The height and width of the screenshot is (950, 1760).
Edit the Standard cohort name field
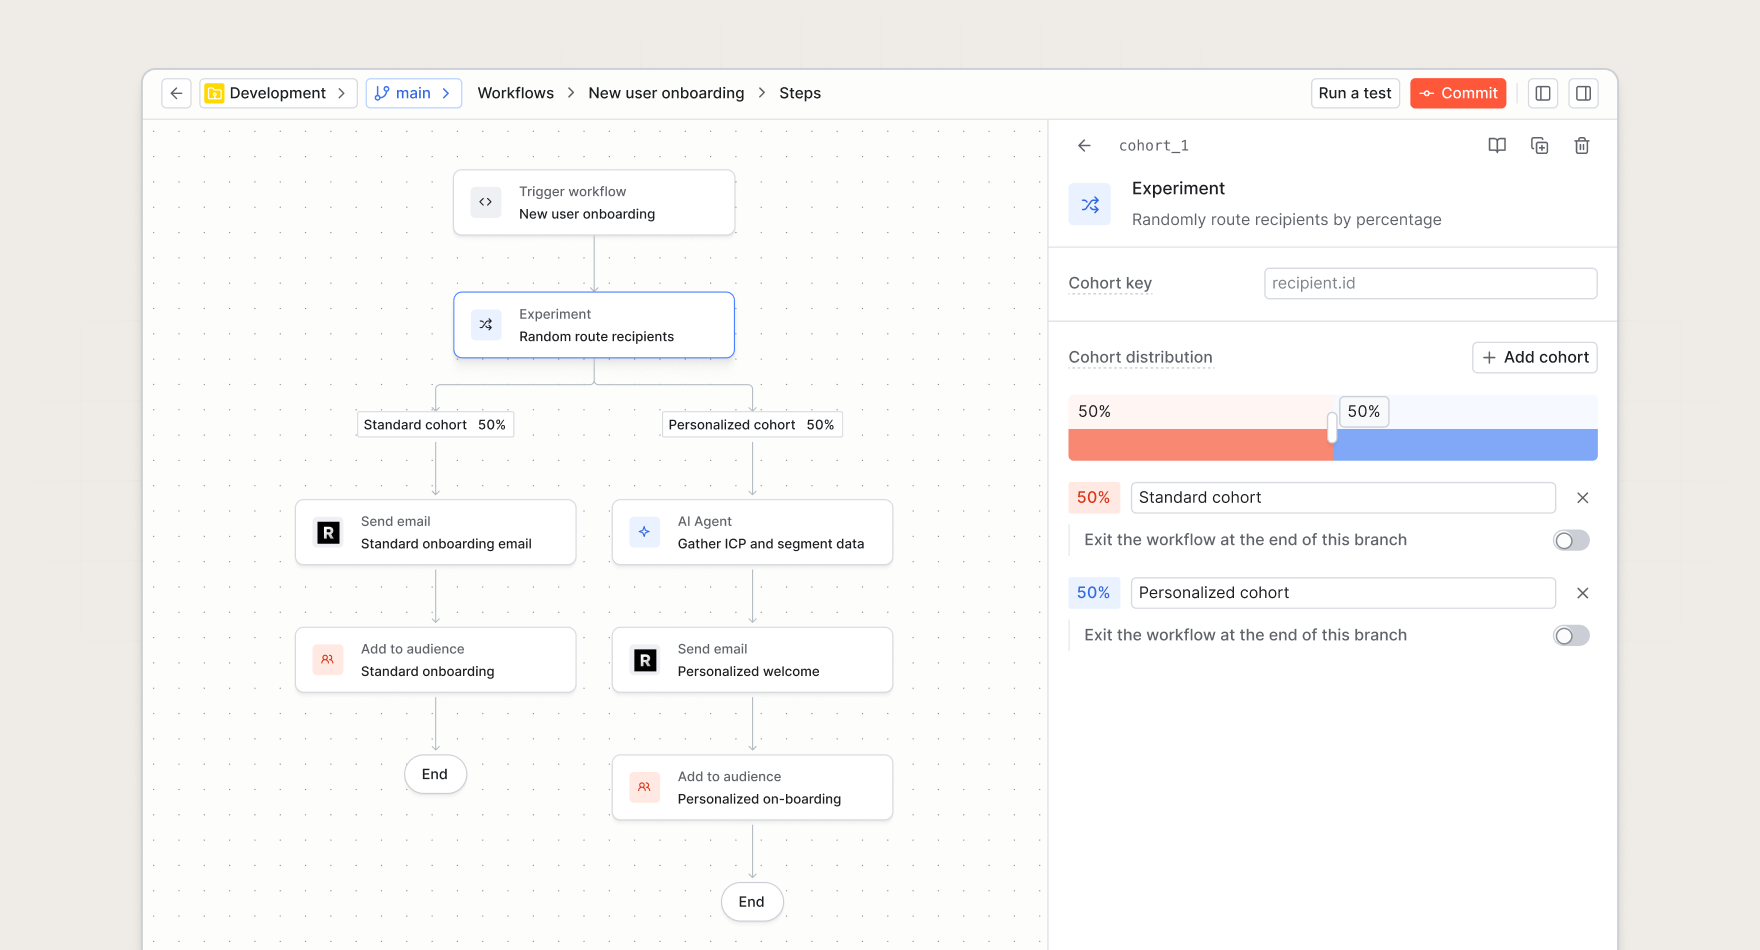pos(1343,498)
